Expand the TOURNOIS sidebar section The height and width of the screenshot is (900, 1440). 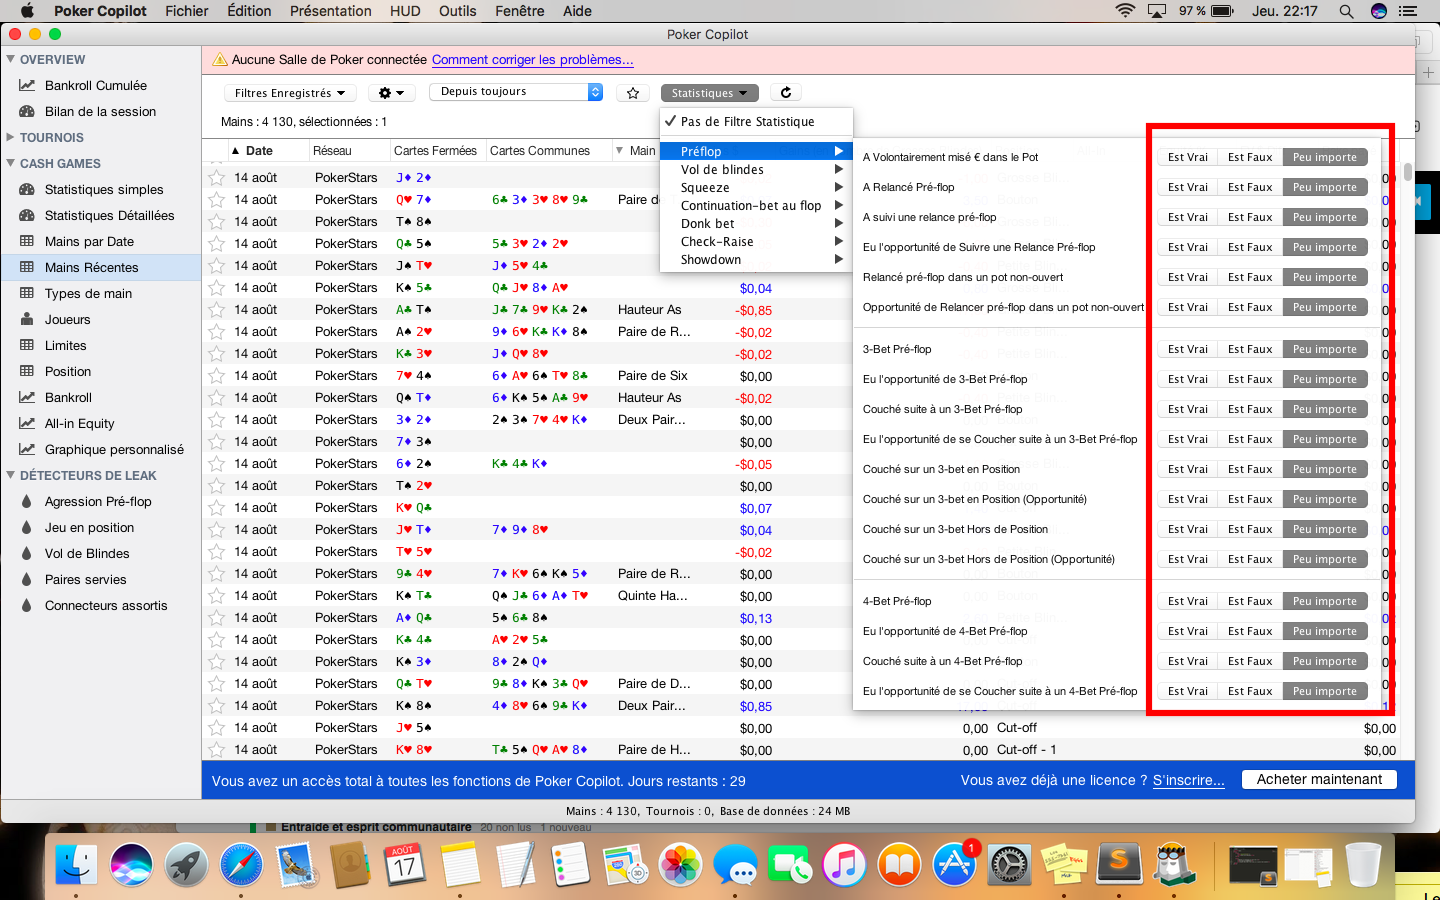pos(10,137)
